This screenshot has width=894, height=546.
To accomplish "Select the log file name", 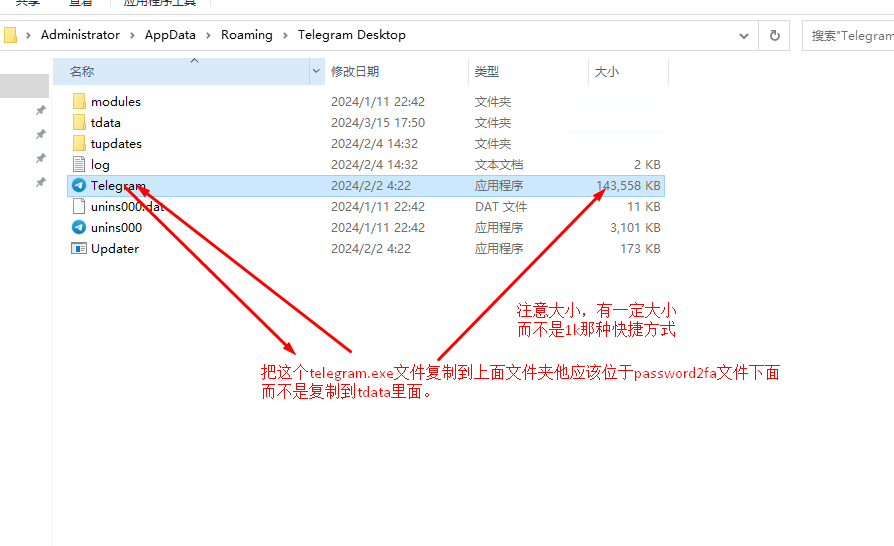I will 100,165.
